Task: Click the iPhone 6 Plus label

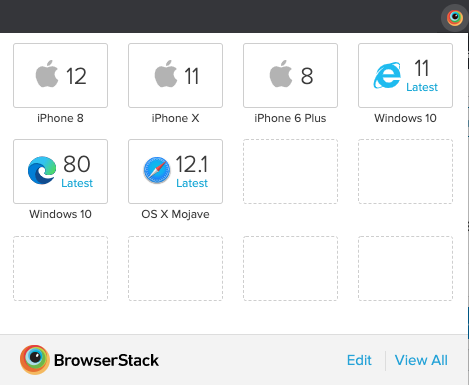Action: pyautogui.click(x=290, y=118)
